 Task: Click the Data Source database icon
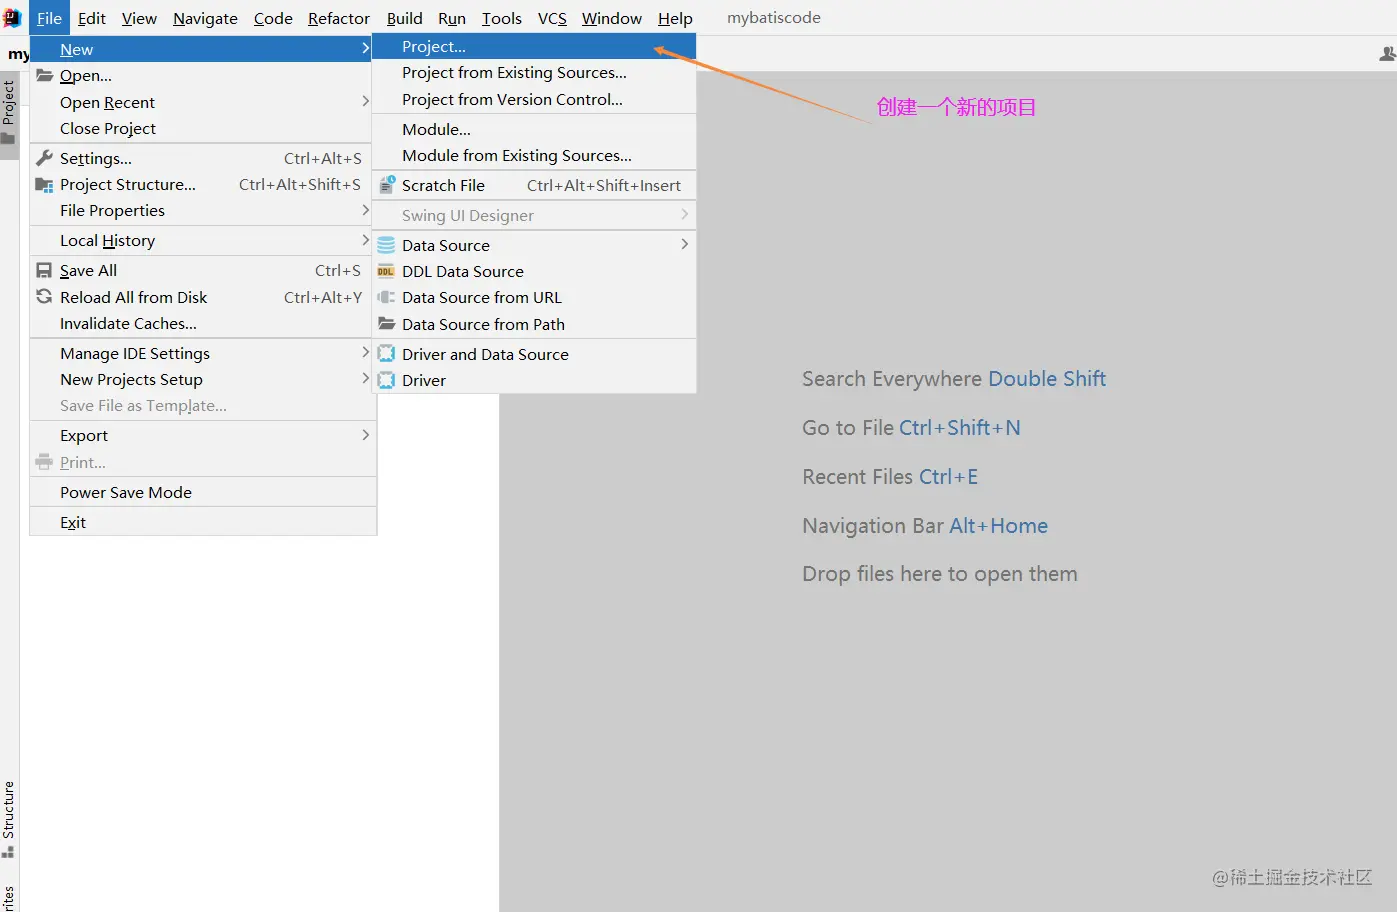pyautogui.click(x=386, y=245)
